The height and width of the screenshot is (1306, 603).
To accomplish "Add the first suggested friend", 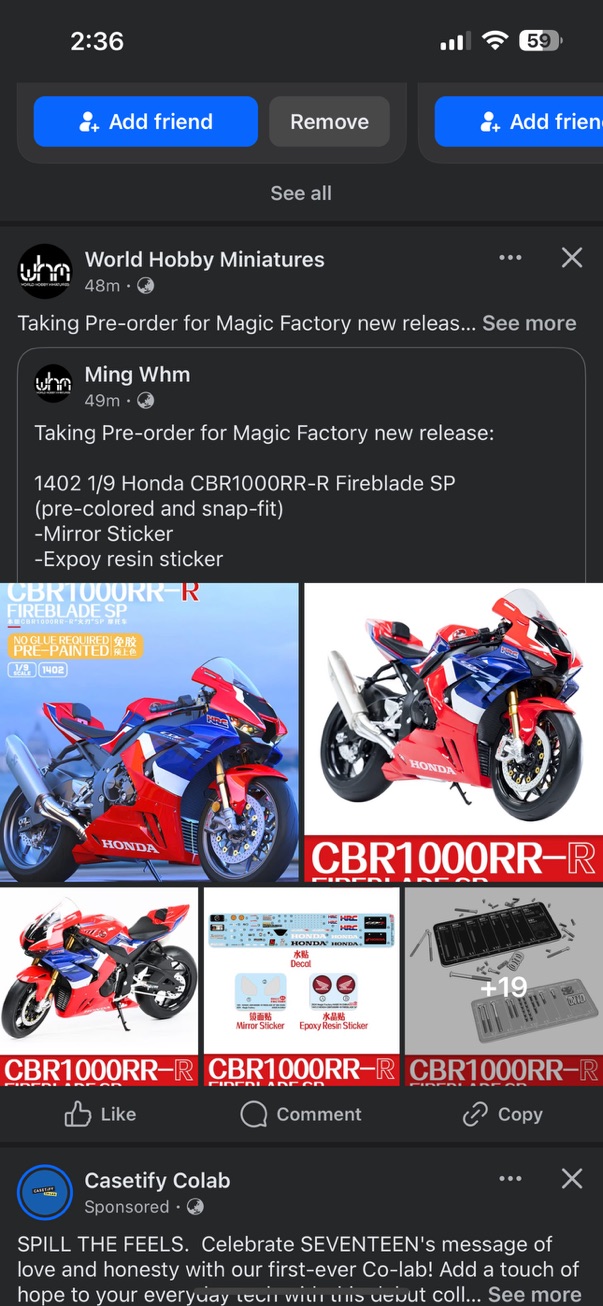I will 146,122.
